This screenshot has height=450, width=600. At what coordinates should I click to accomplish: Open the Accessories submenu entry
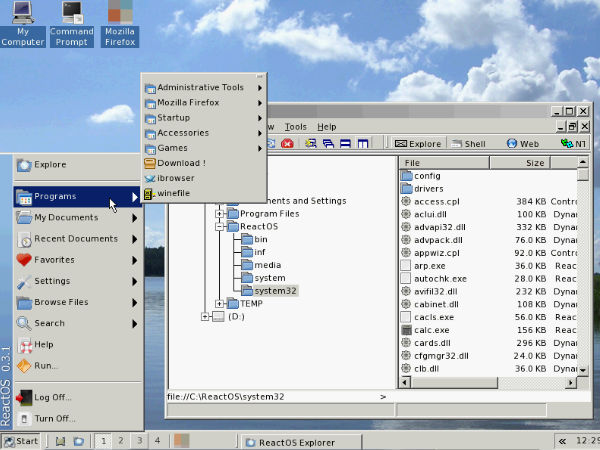(182, 132)
